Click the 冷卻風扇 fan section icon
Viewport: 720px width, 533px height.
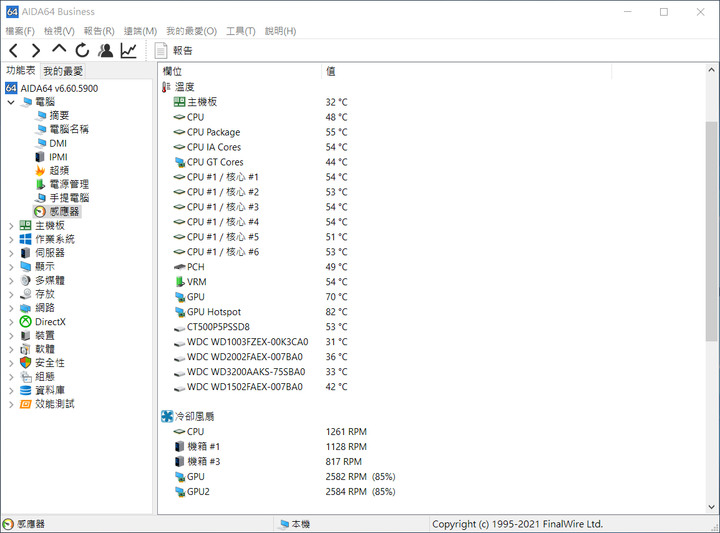tap(167, 416)
